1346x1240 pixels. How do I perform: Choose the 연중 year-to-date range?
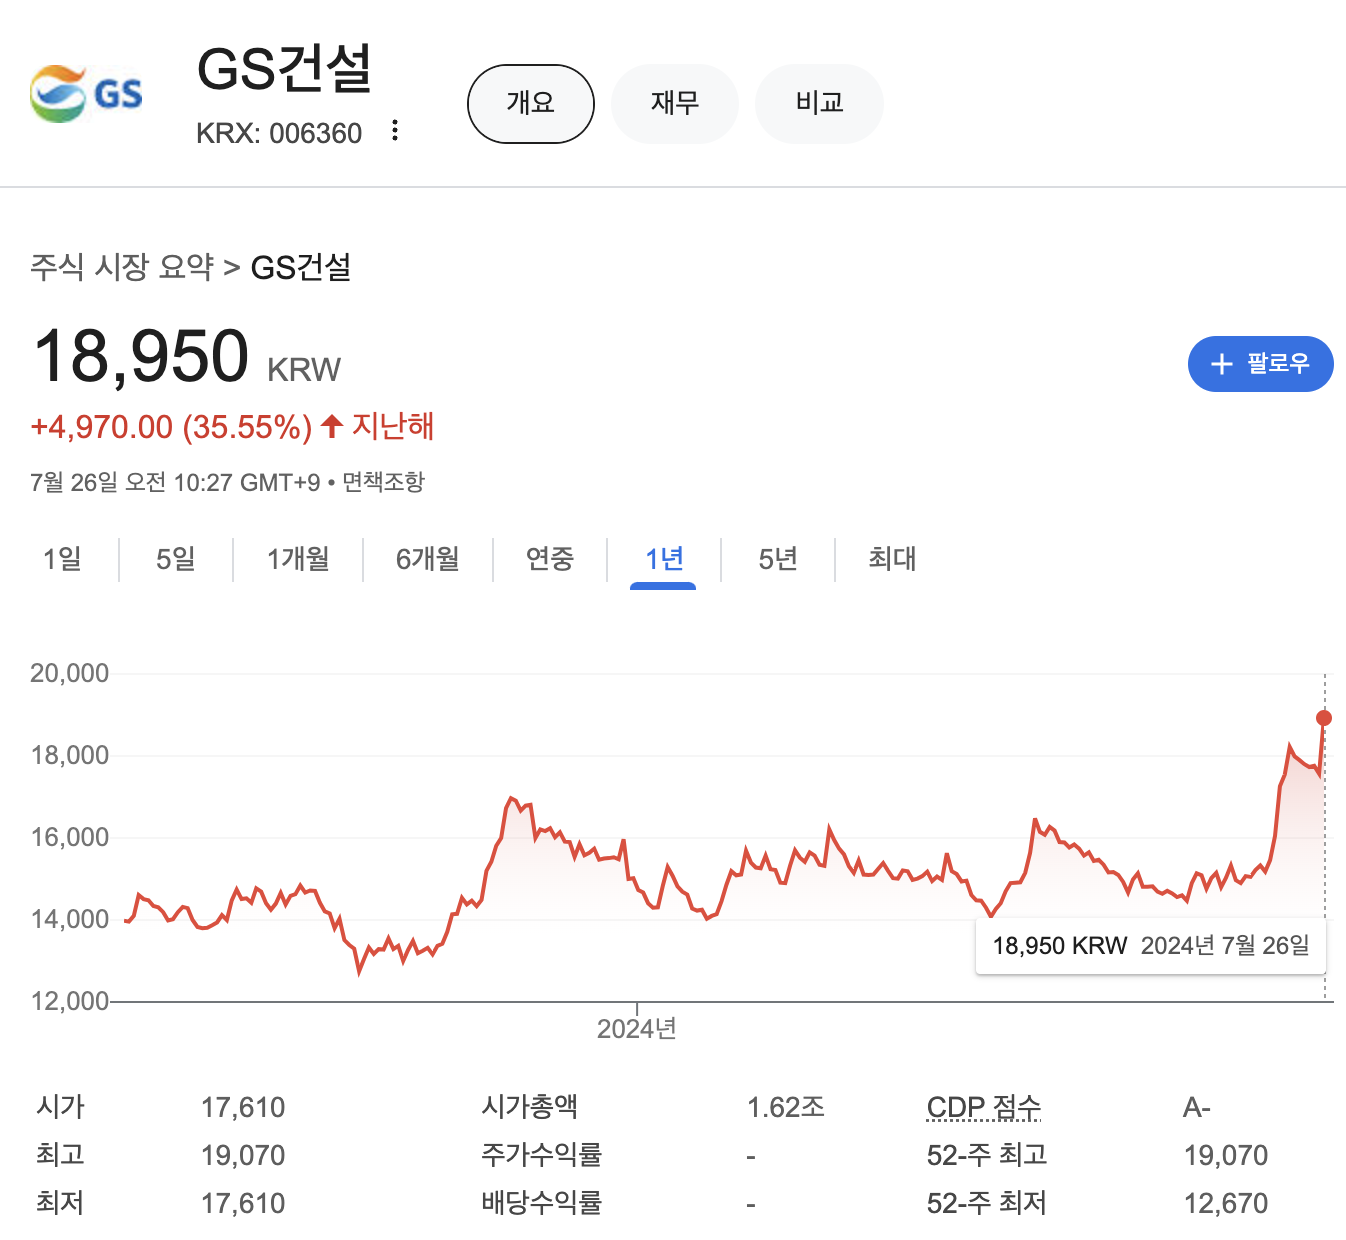pyautogui.click(x=550, y=558)
